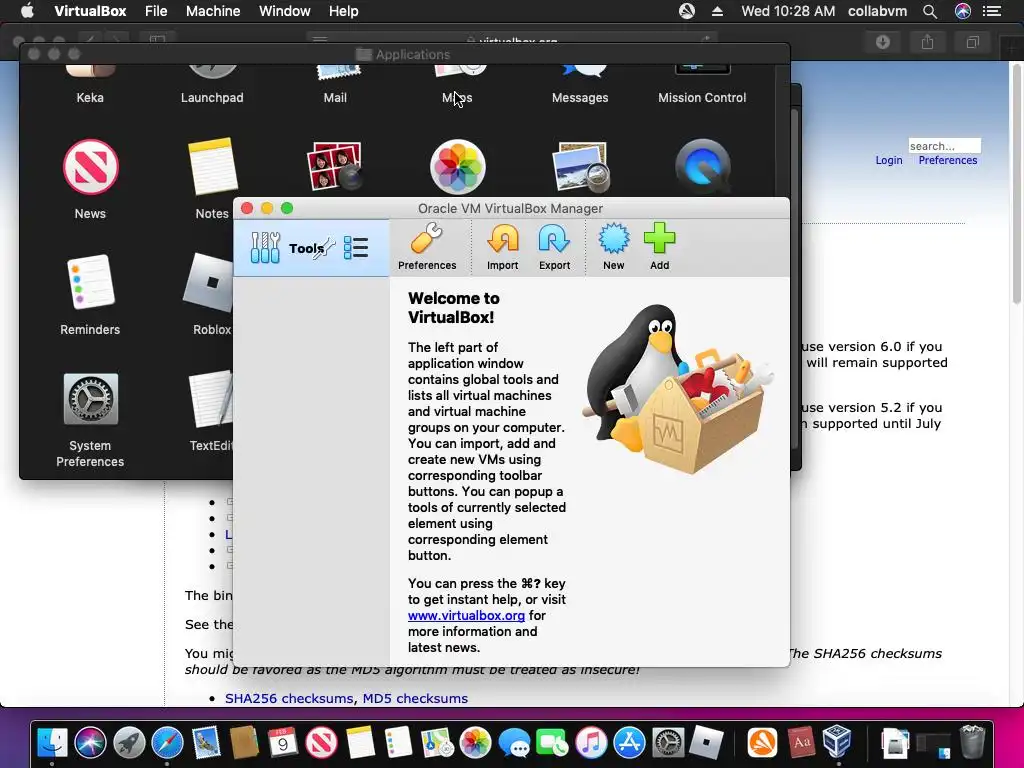Open Messages from the Dock
This screenshot has height=768, width=1024.
point(514,743)
